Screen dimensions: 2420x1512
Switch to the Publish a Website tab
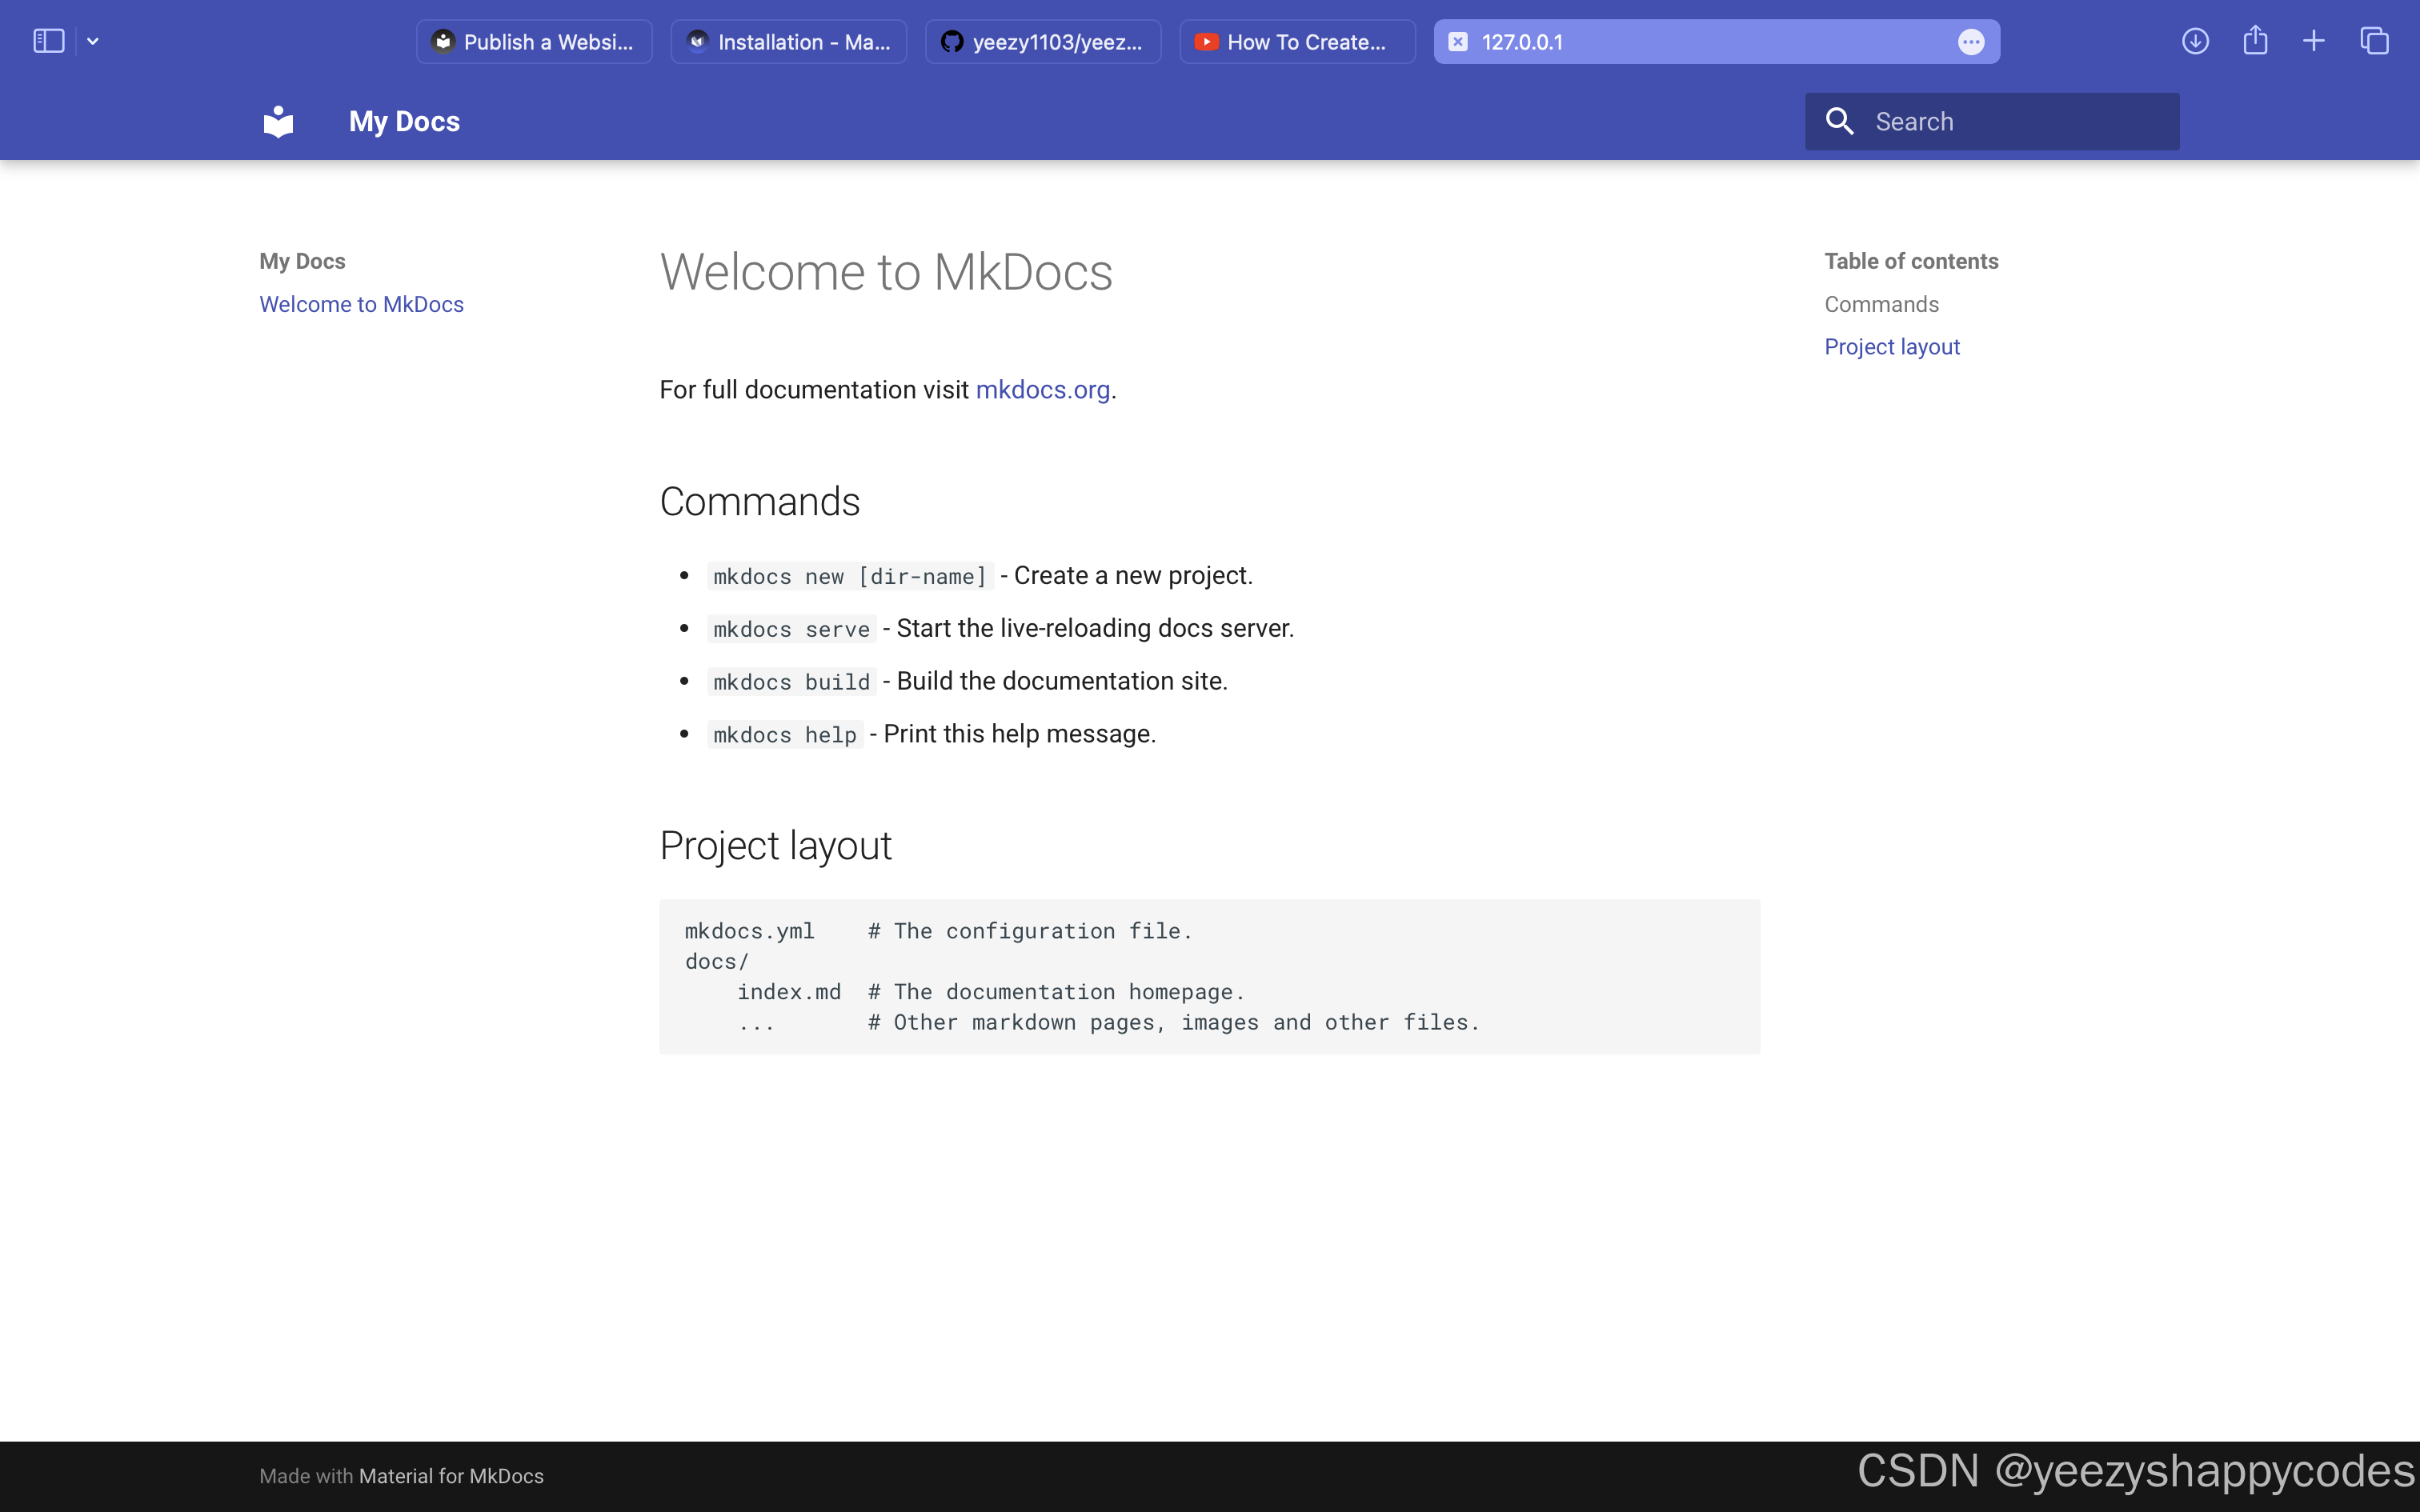tap(534, 42)
